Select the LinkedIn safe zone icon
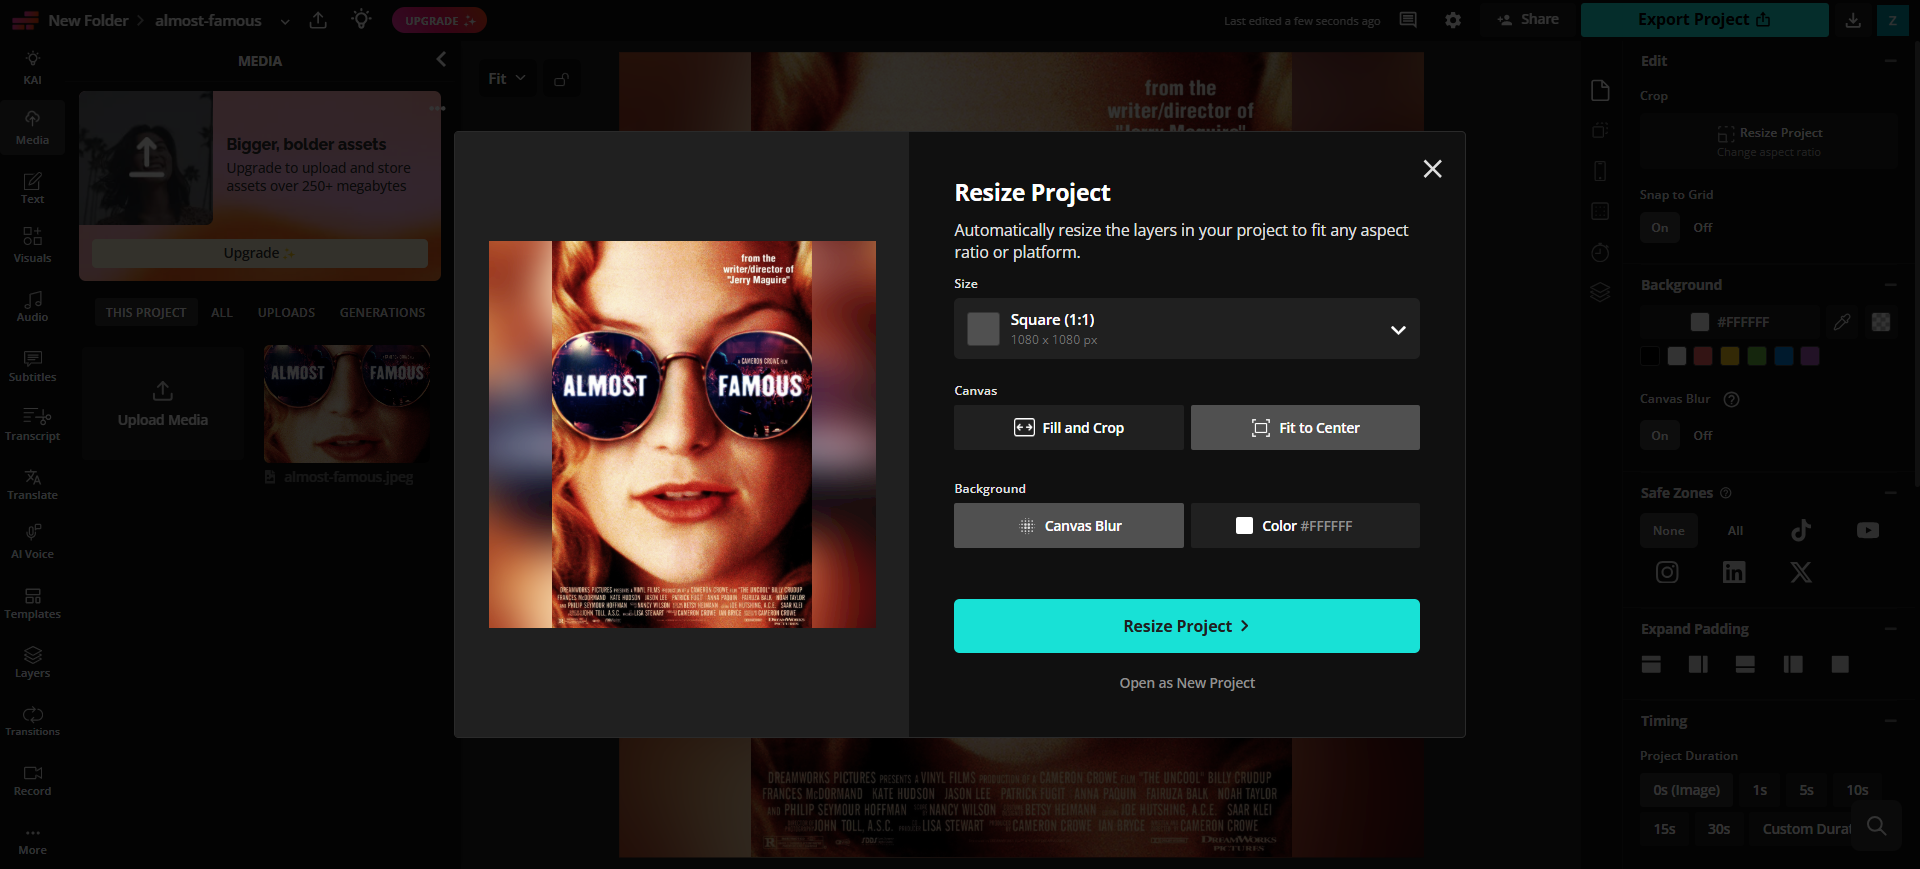 (1734, 572)
